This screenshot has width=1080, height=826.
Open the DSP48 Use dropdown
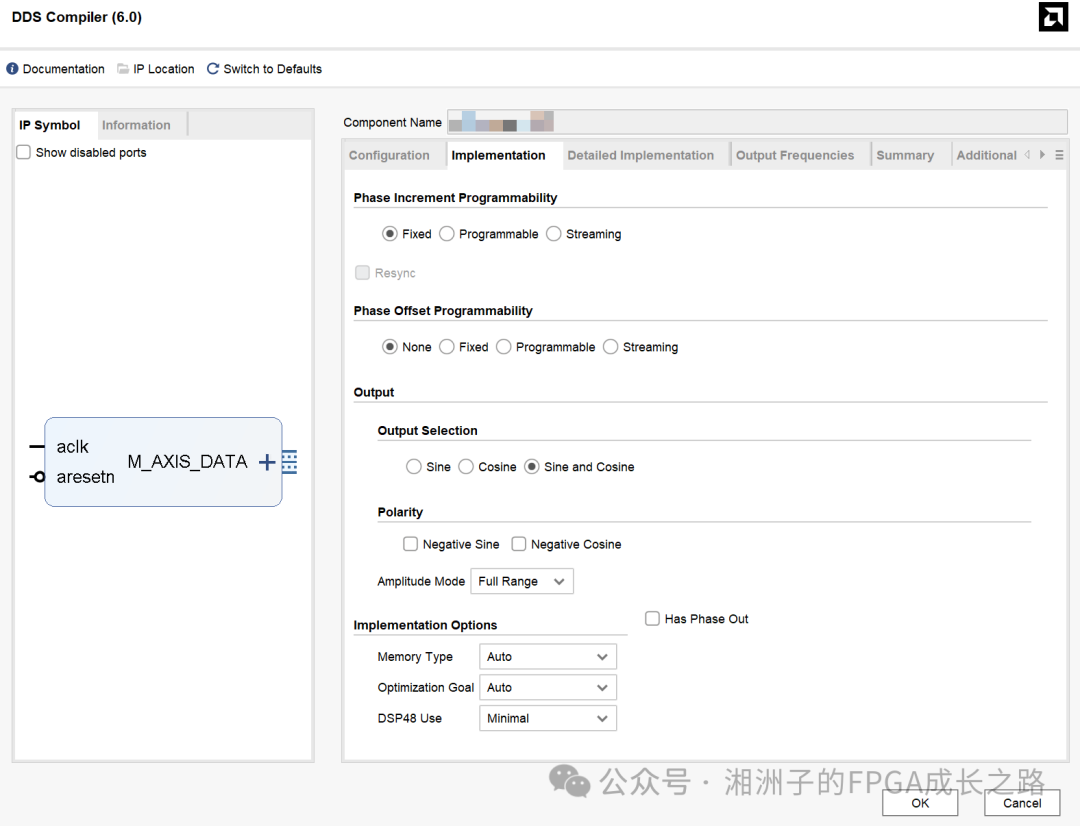point(548,719)
